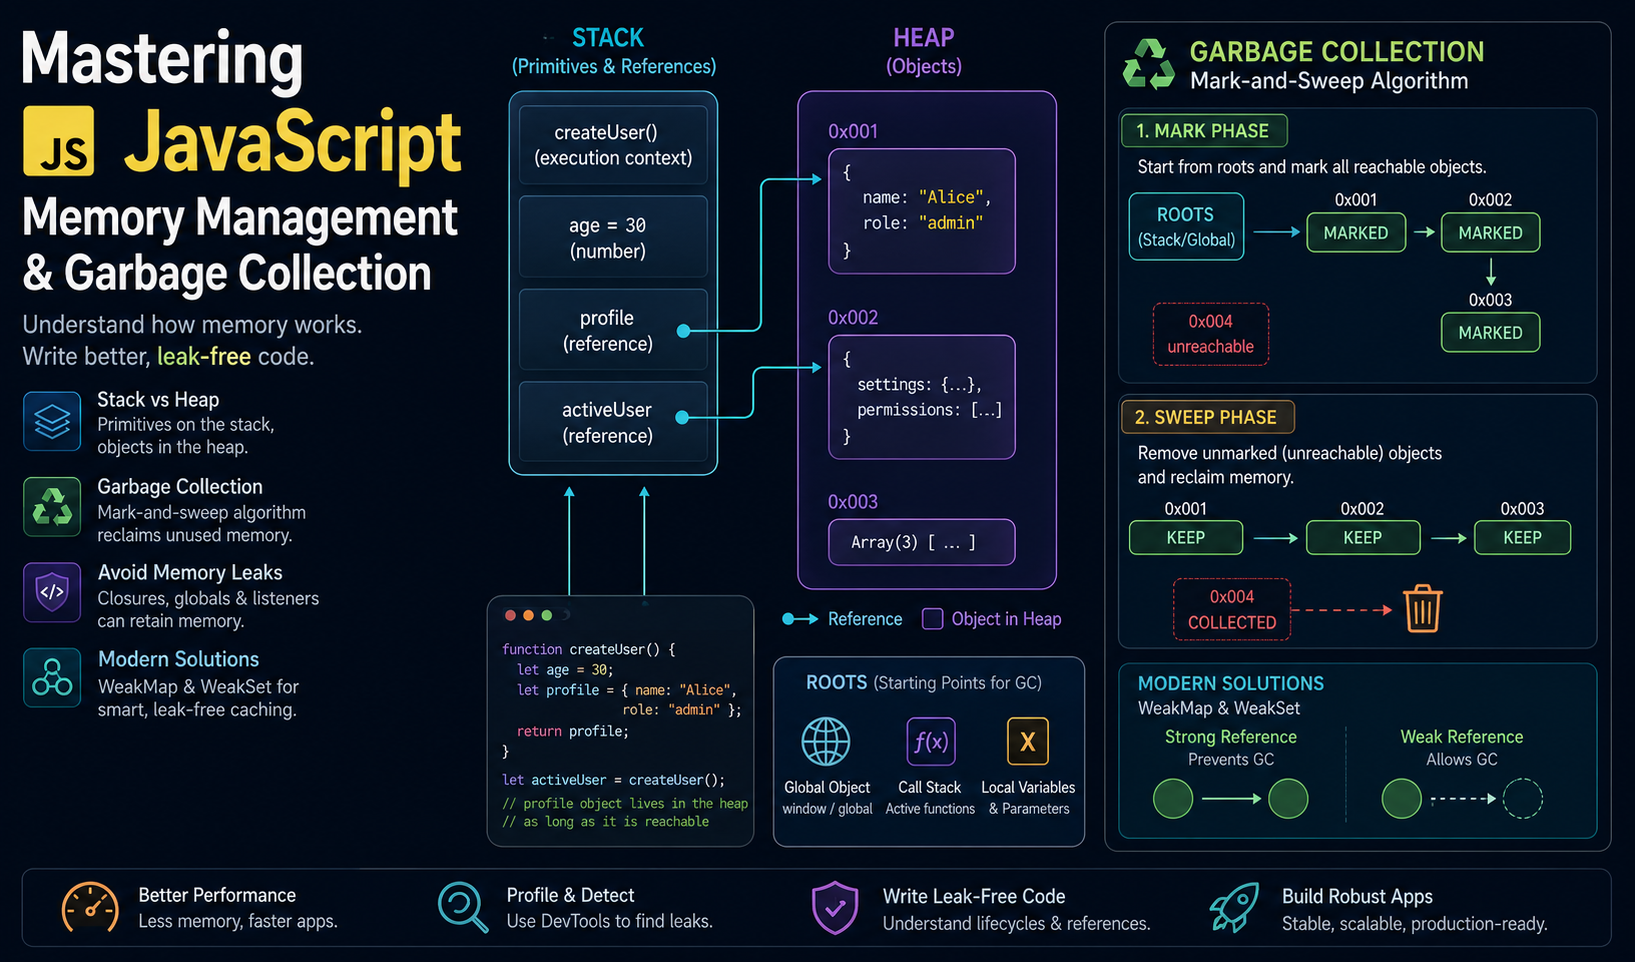
Task: Click the green dot in code window
Action: point(546,615)
